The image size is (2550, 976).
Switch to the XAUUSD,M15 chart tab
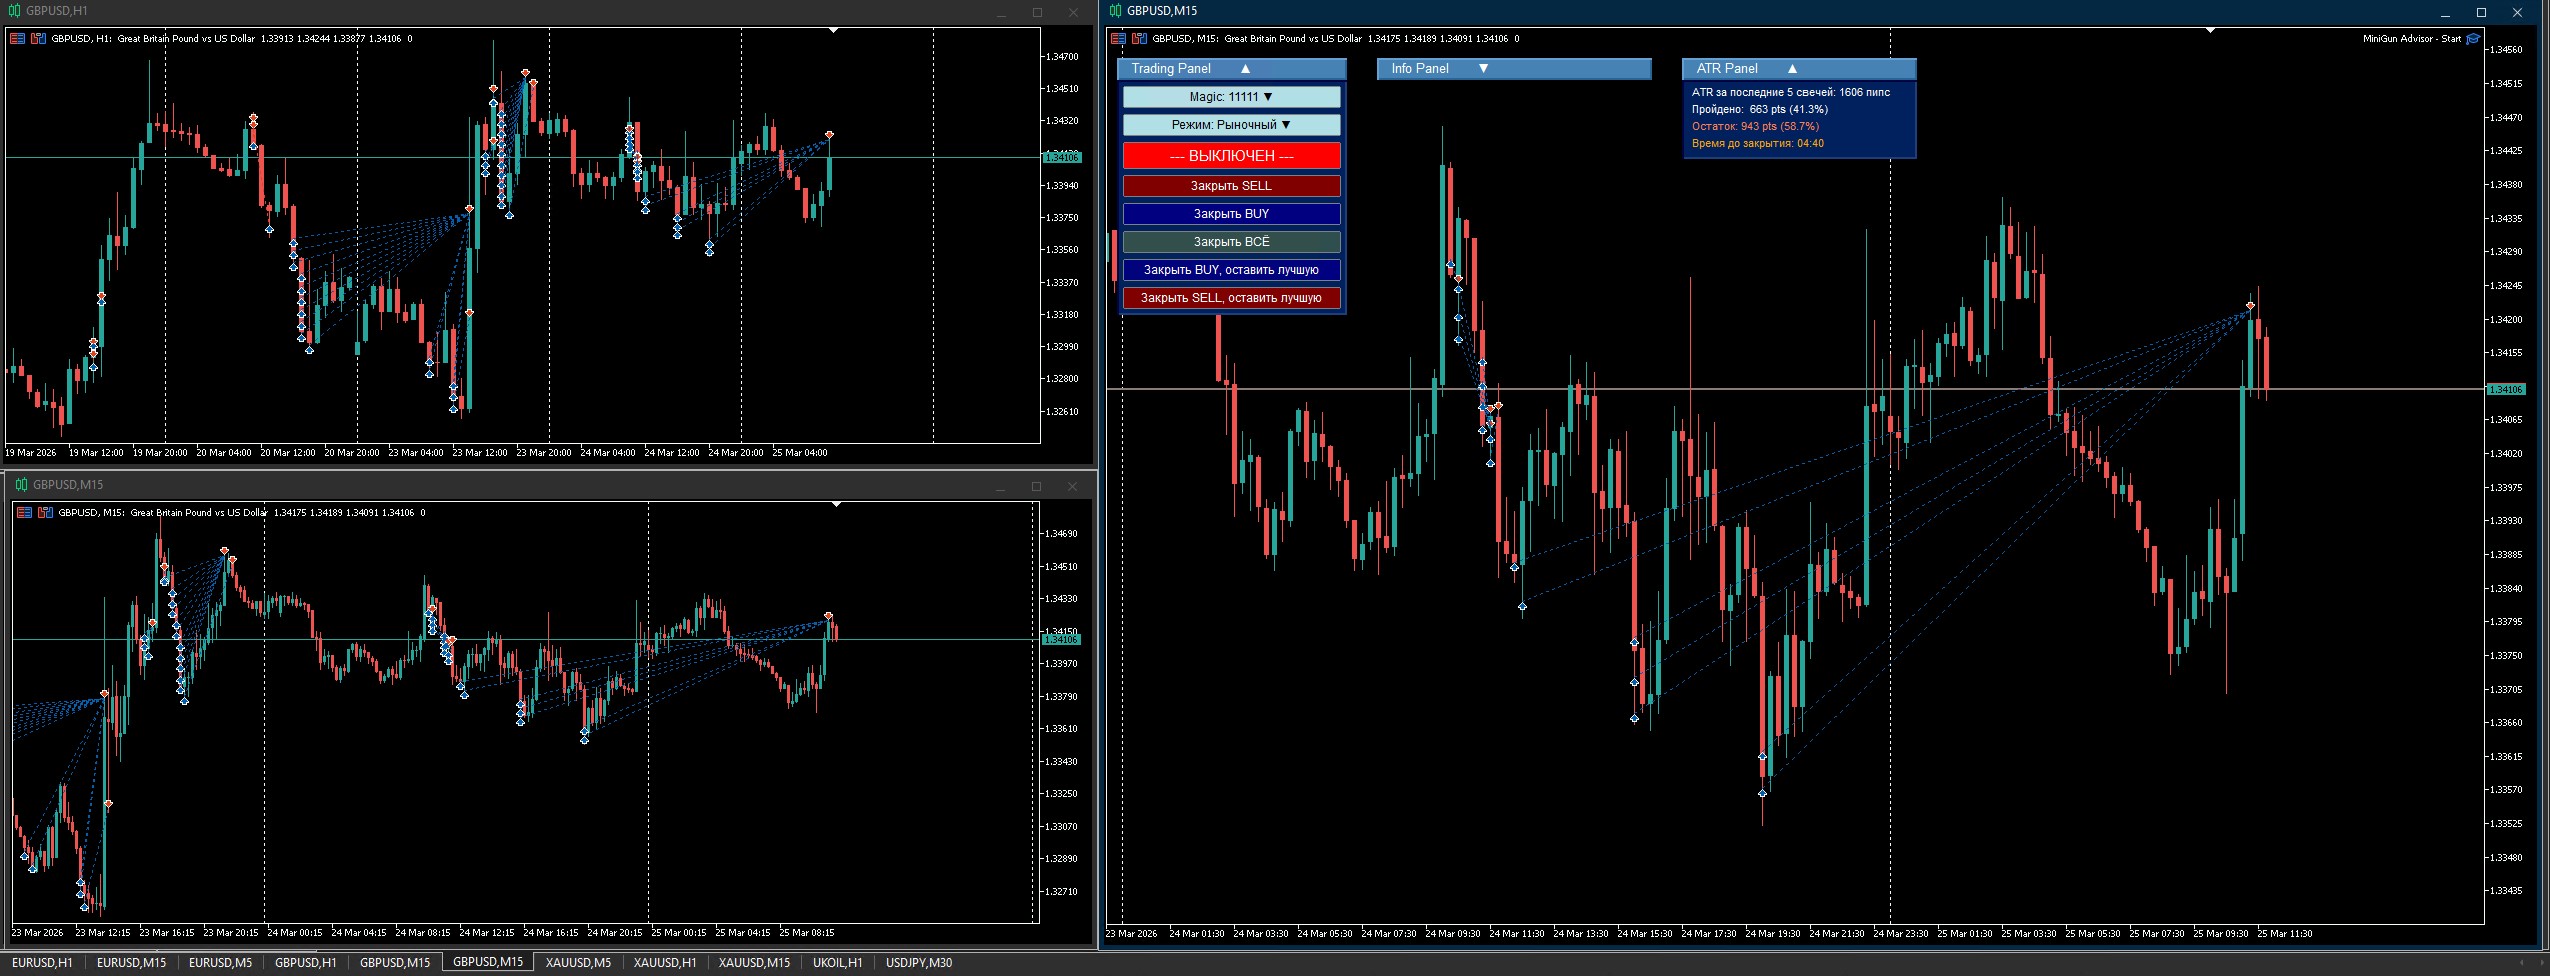tap(754, 963)
